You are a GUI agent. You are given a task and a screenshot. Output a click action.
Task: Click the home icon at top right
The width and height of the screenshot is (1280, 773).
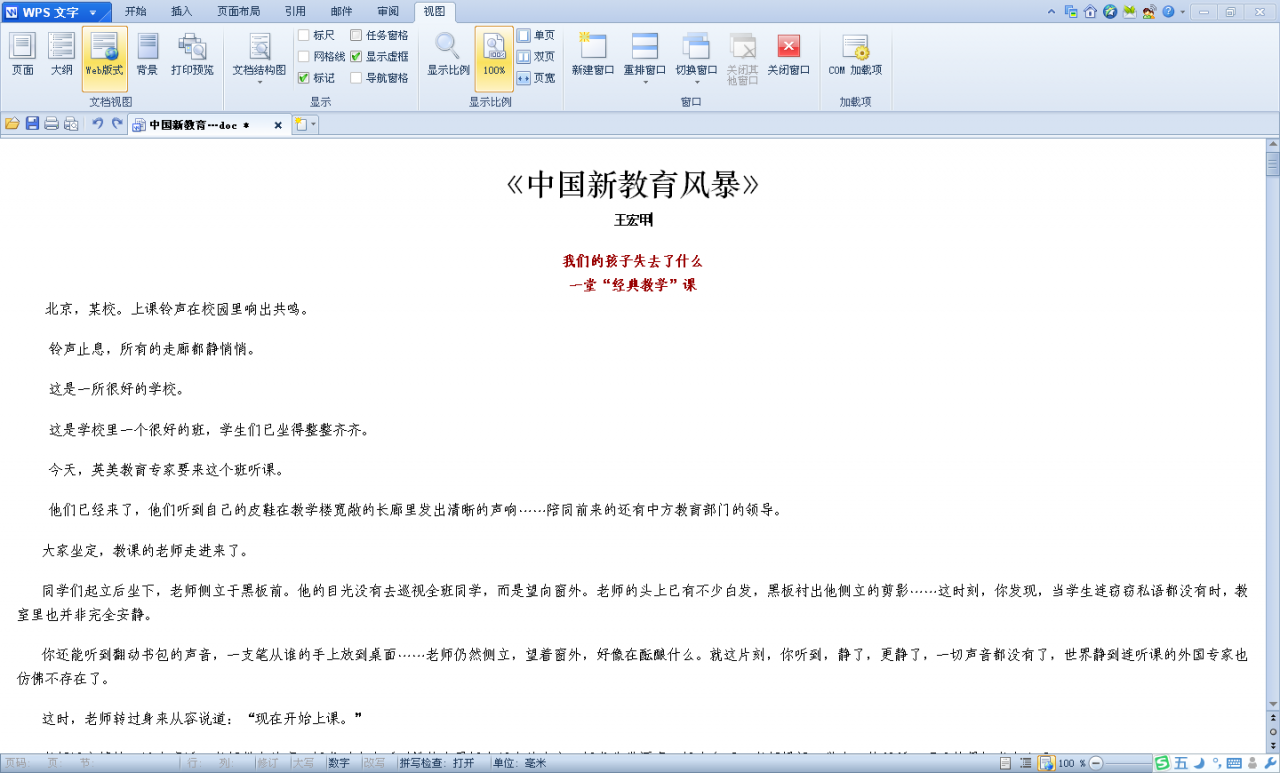1090,12
